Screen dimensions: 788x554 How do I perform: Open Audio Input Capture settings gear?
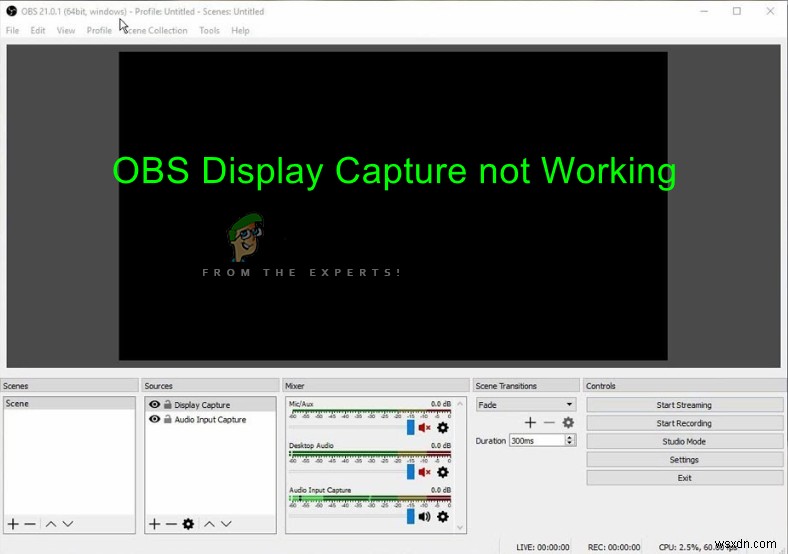pos(443,516)
